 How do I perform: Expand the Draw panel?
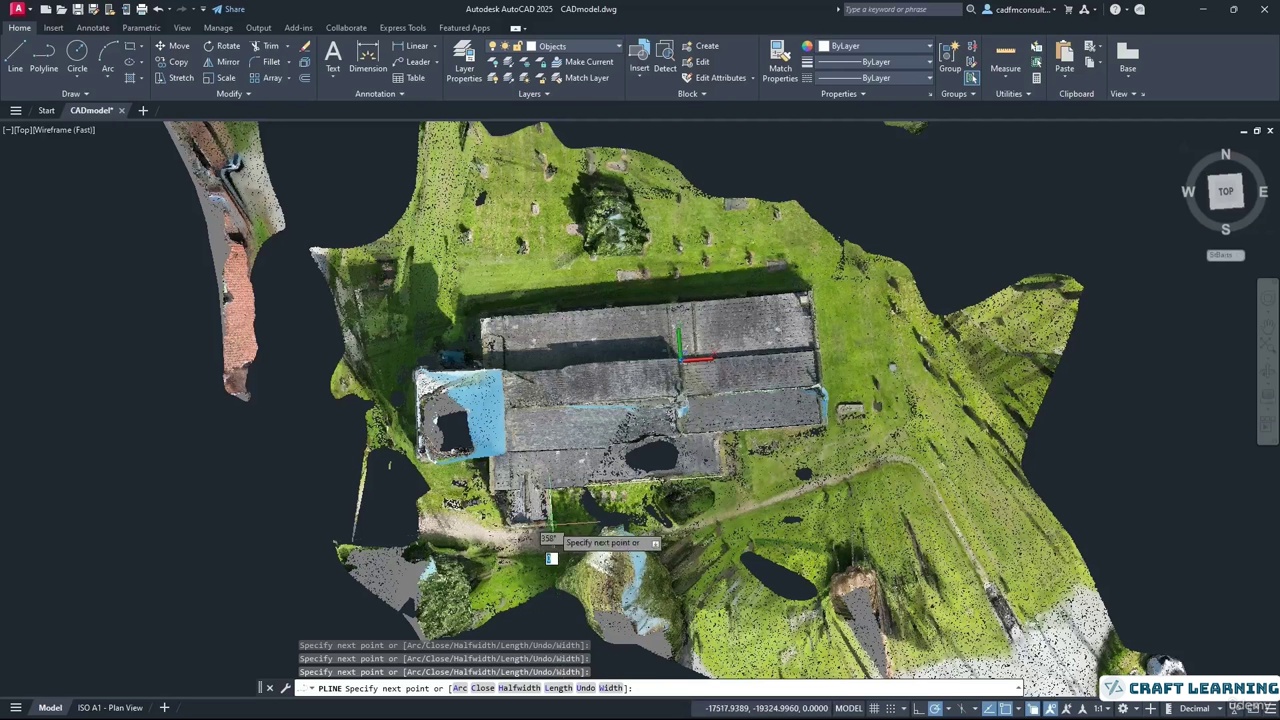click(x=73, y=94)
